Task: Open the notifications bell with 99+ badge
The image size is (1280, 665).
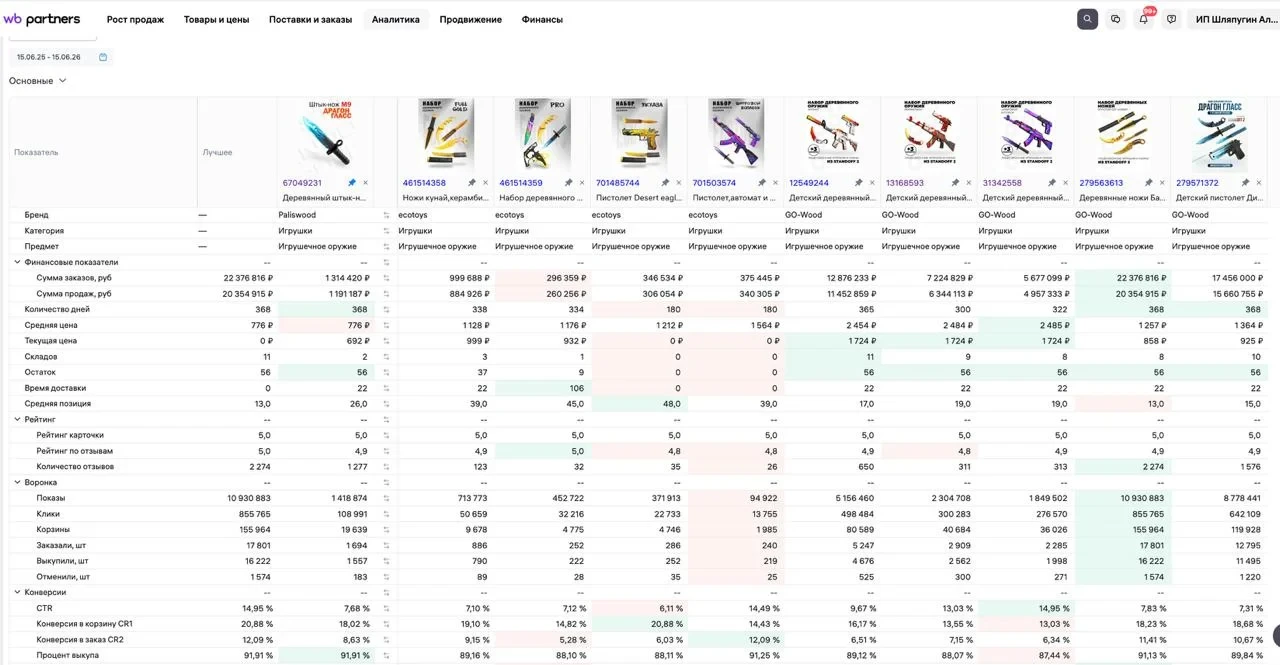Action: 1144,19
